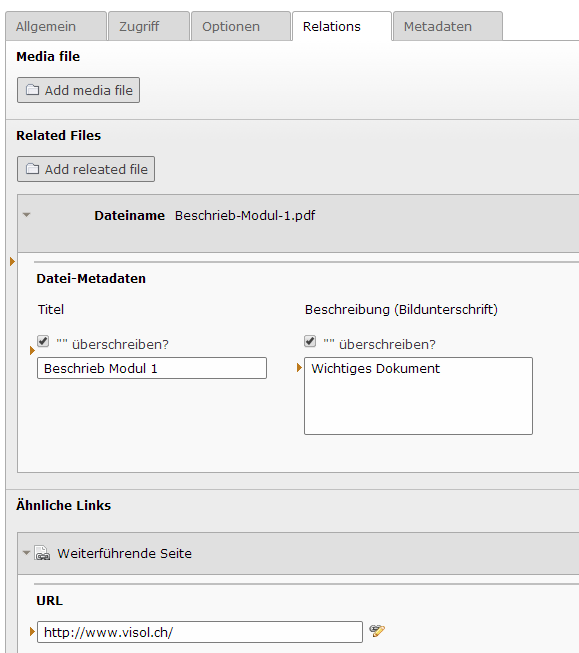This screenshot has width=579, height=653.
Task: Click the orange arrow marker beside Titel field
Action: [32, 351]
